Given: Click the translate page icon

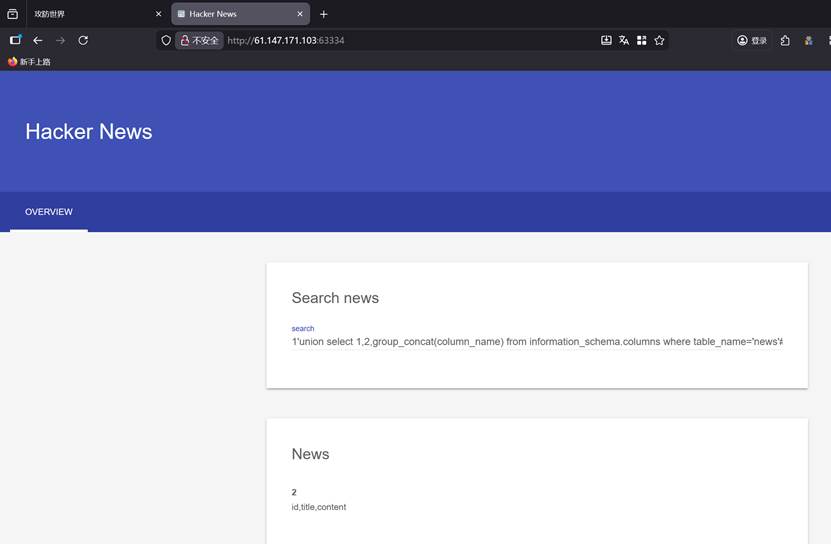Looking at the screenshot, I should tap(624, 40).
